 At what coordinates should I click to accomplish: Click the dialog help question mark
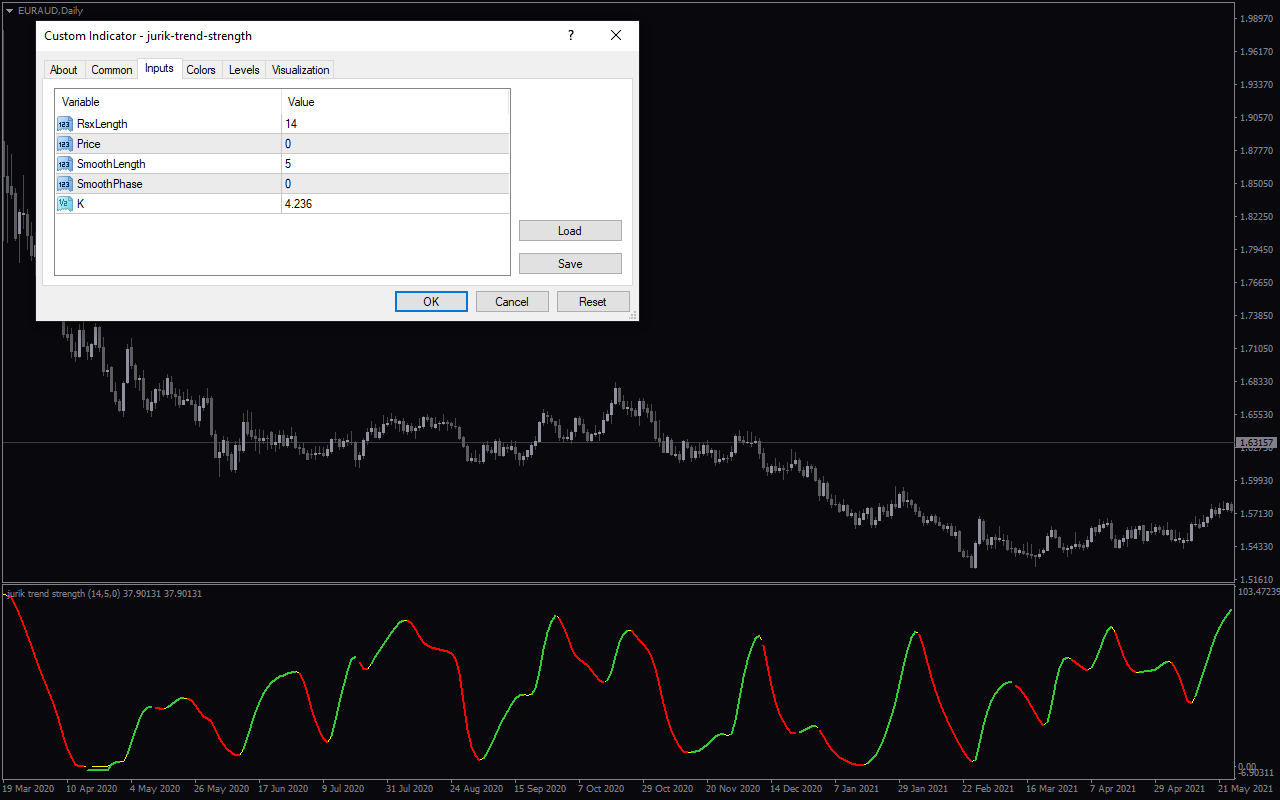point(571,36)
